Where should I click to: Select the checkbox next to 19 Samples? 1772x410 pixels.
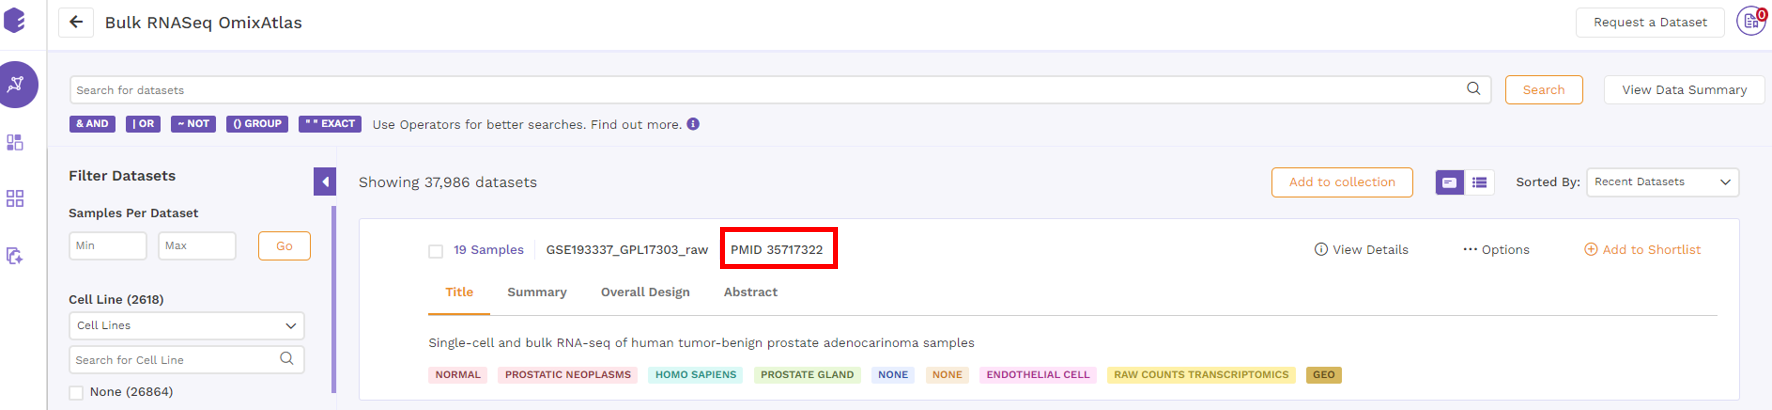click(436, 251)
